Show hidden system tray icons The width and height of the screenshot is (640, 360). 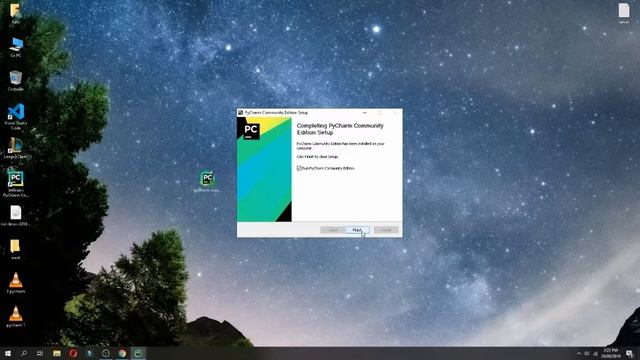[579, 353]
